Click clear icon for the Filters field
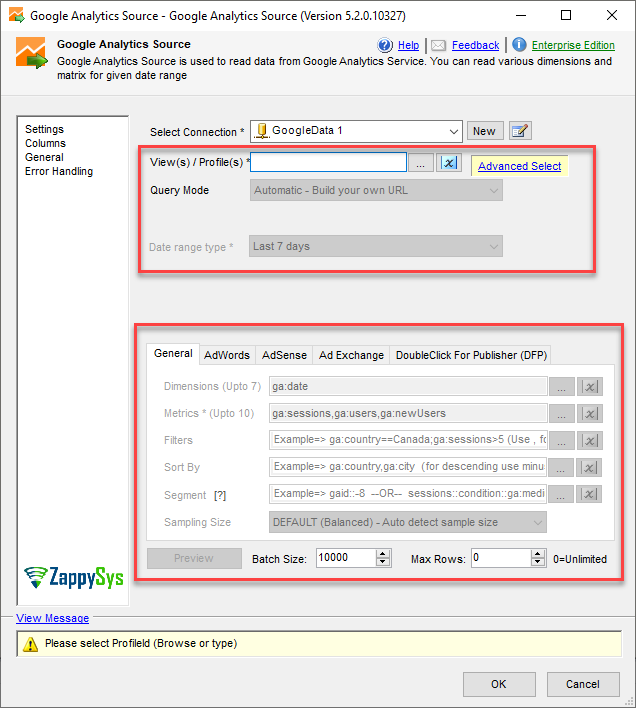 click(590, 441)
